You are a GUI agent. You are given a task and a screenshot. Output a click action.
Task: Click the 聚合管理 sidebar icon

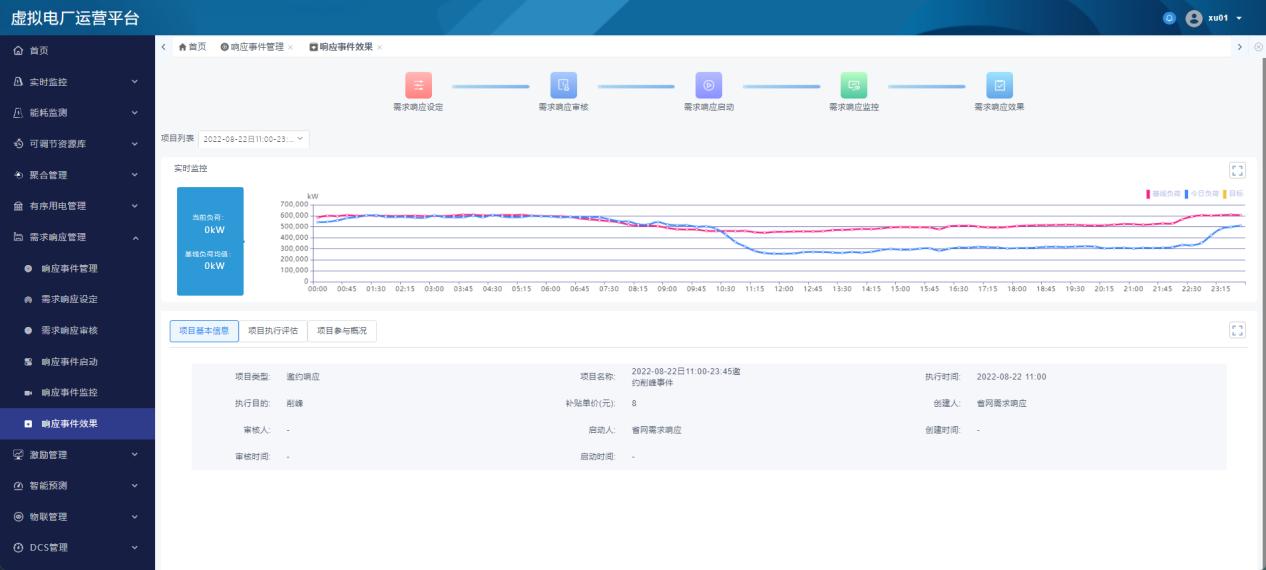[x=17, y=175]
